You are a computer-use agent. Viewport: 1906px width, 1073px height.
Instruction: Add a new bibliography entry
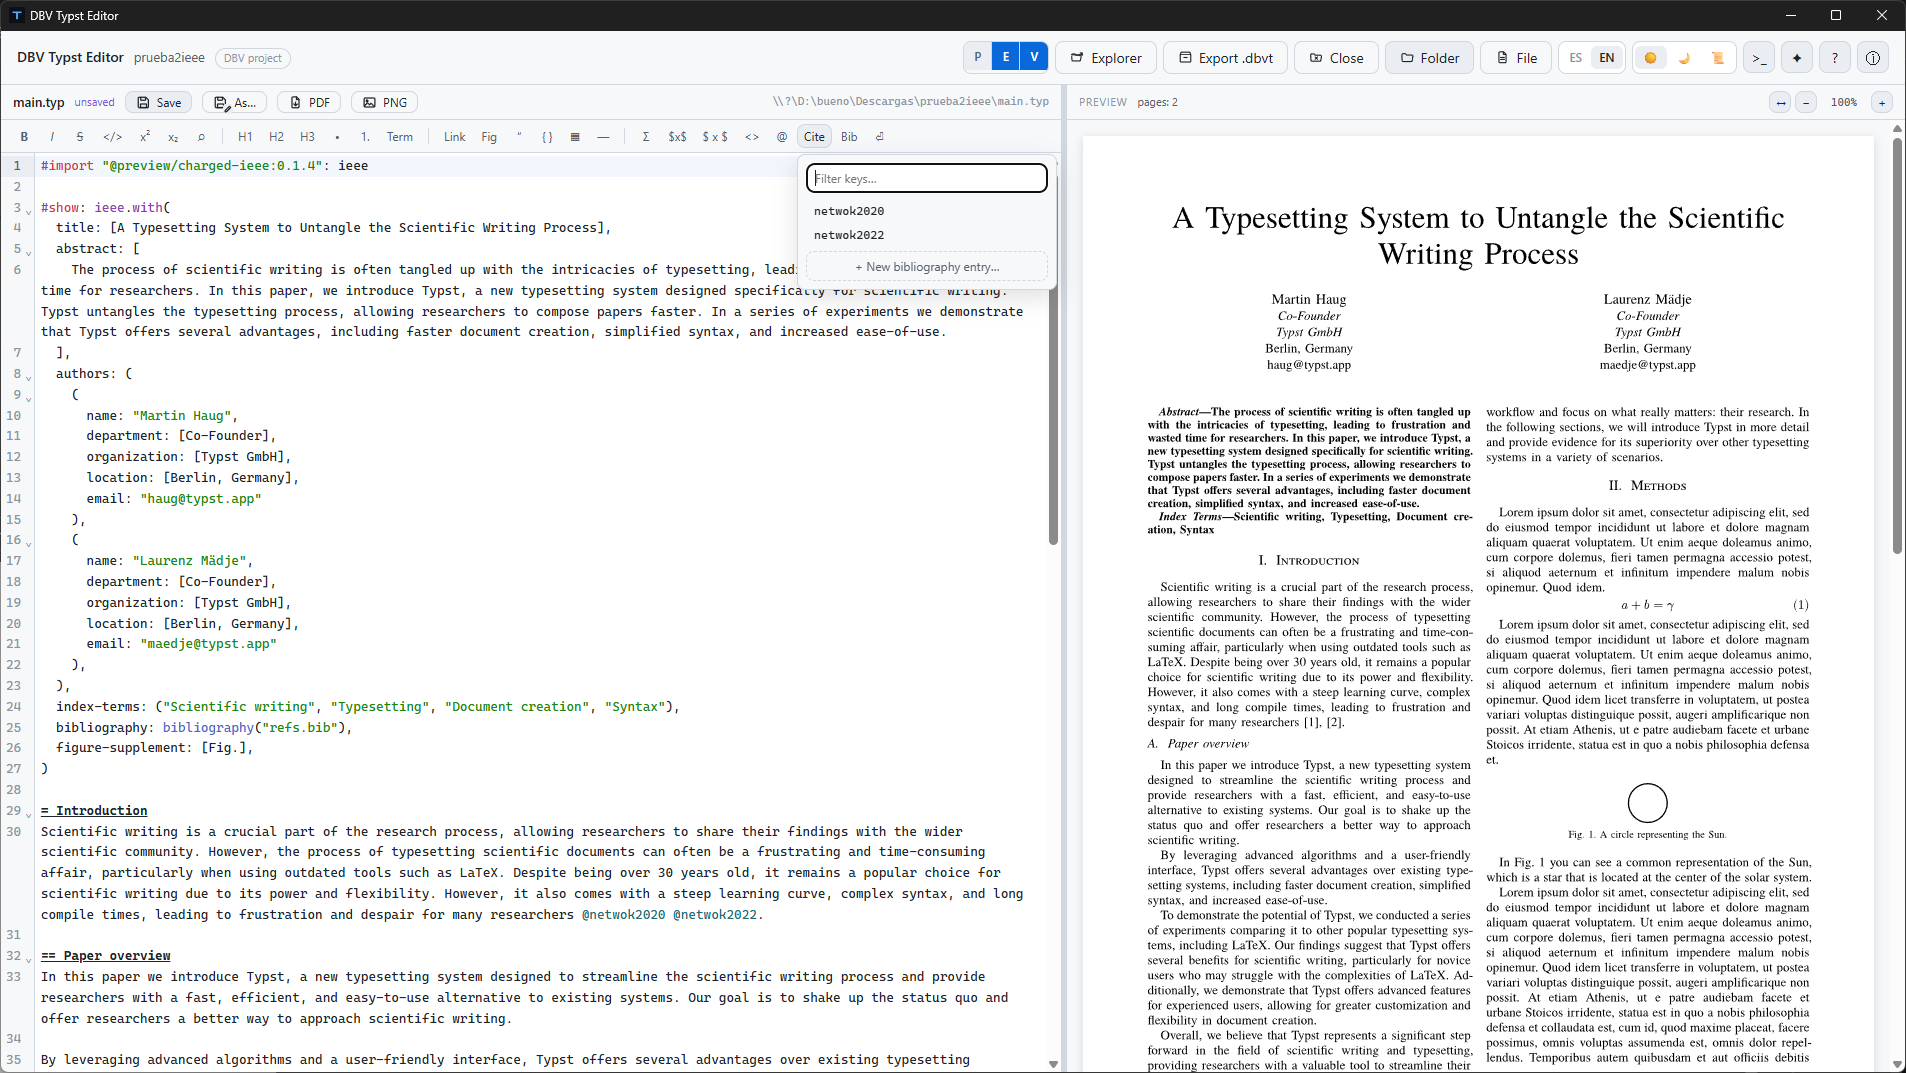coord(927,267)
